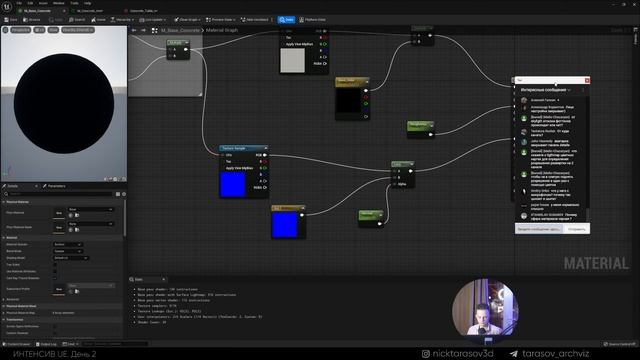Viewport: 640px width, 360px height.
Task: Open the Content Drawer
Action: (x=16, y=344)
